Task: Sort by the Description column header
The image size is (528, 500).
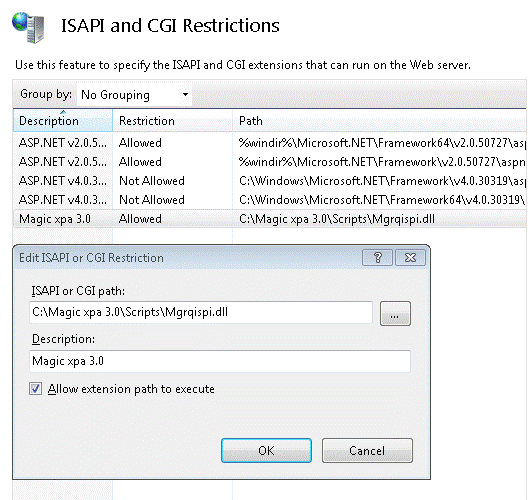Action: click(x=63, y=121)
